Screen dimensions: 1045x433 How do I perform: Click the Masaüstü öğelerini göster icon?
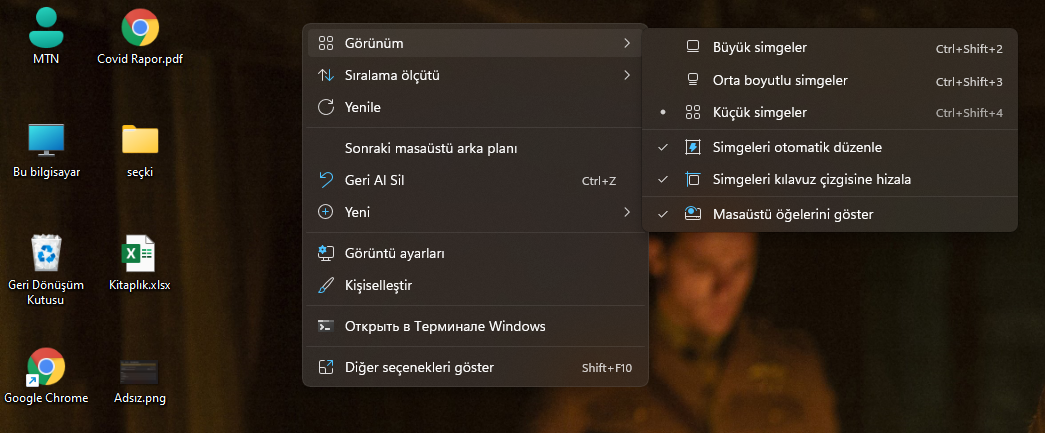[x=693, y=214]
